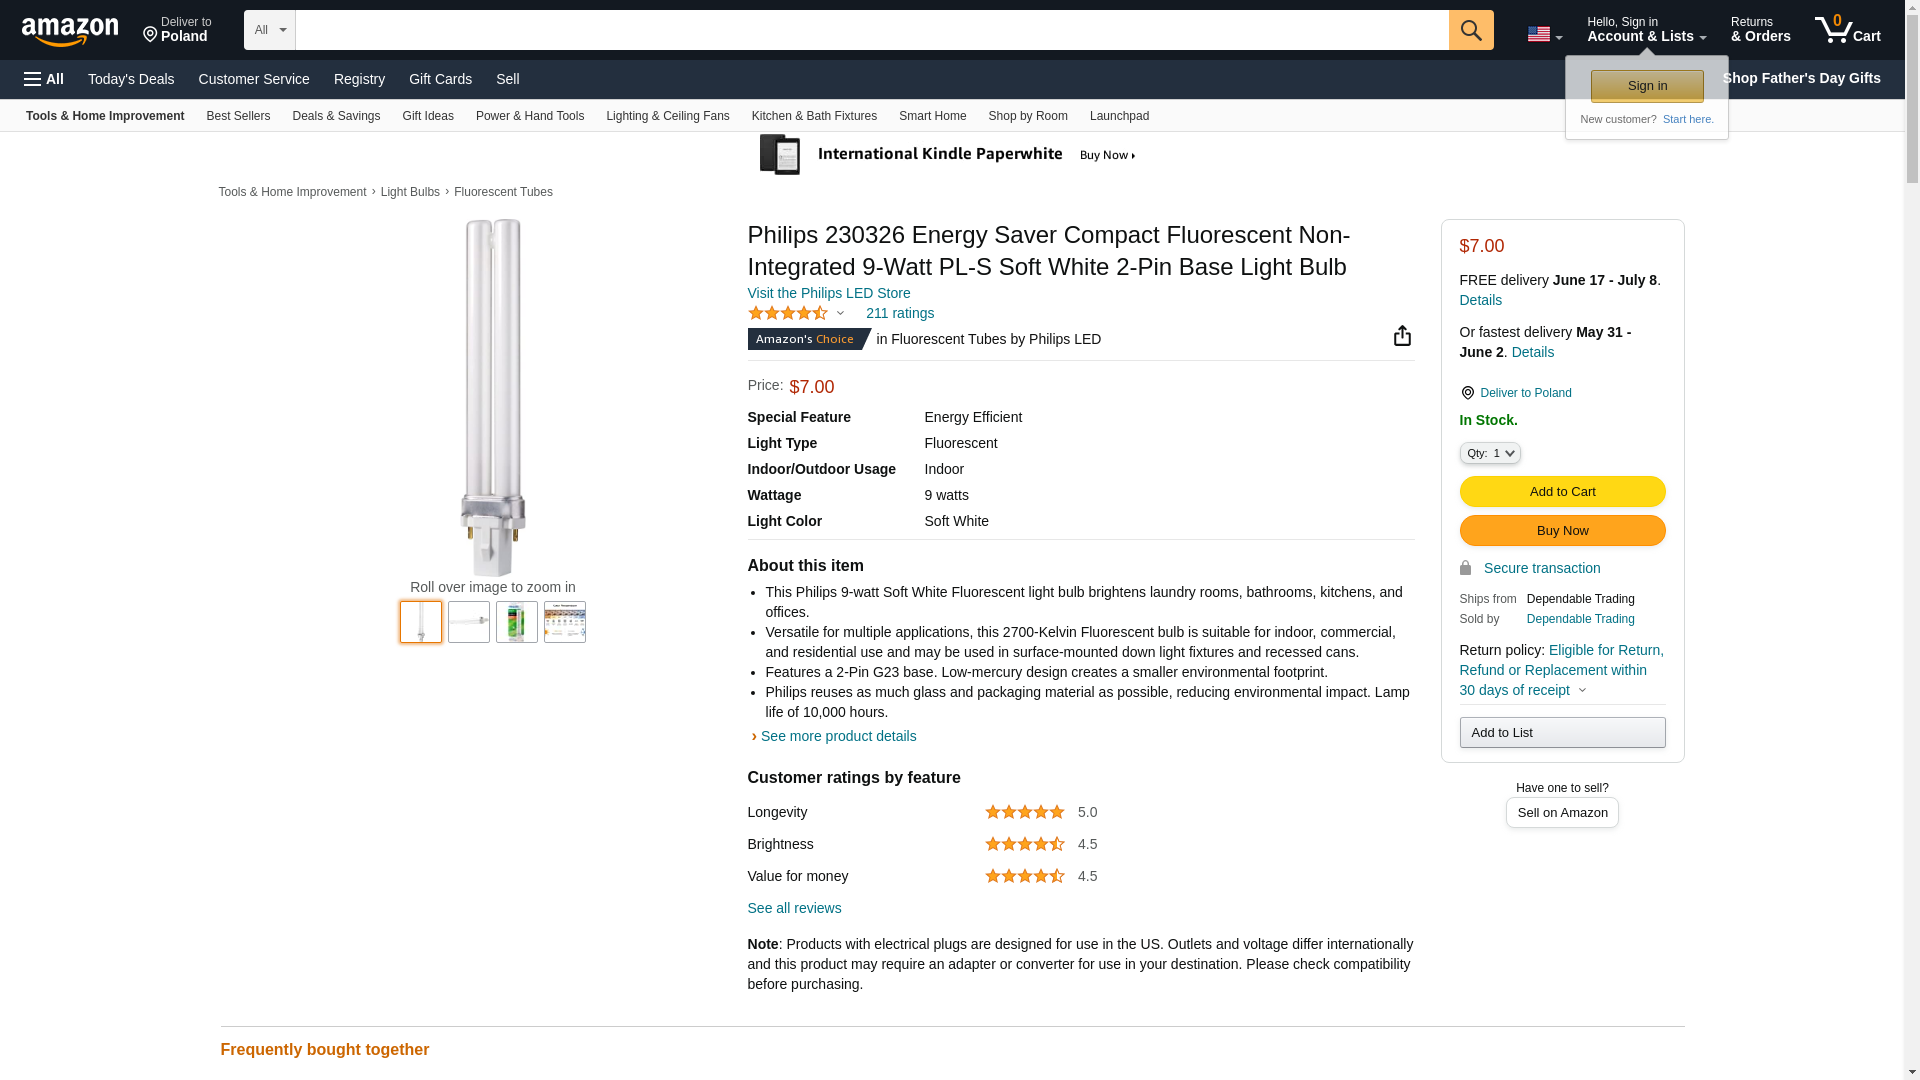The height and width of the screenshot is (1080, 1920).
Task: Click the Add to Cart button
Action: tap(1562, 491)
